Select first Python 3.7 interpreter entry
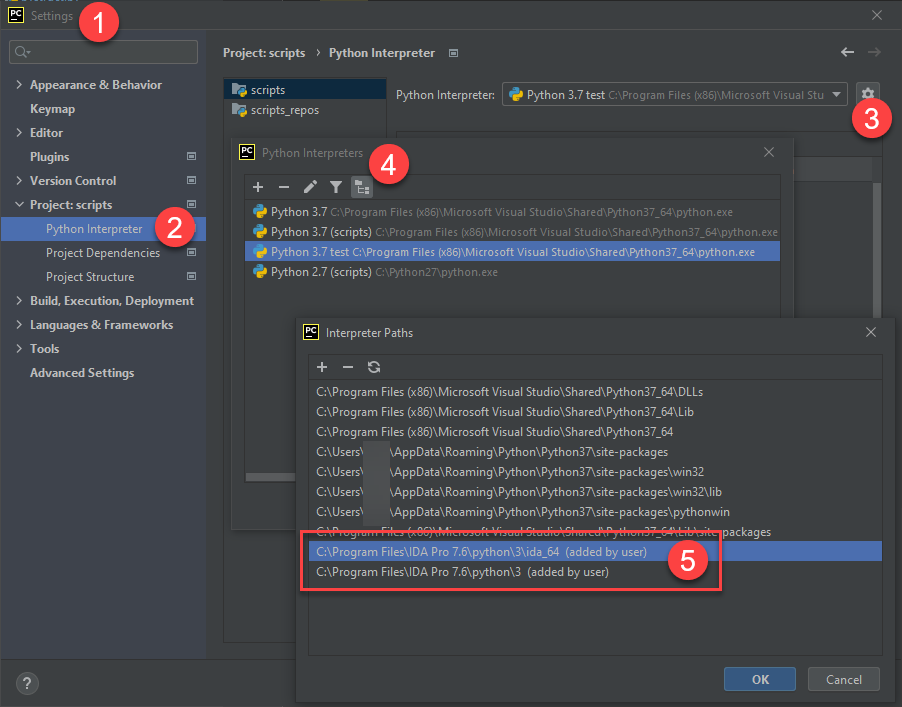Screen dimensions: 902x707 512,212
